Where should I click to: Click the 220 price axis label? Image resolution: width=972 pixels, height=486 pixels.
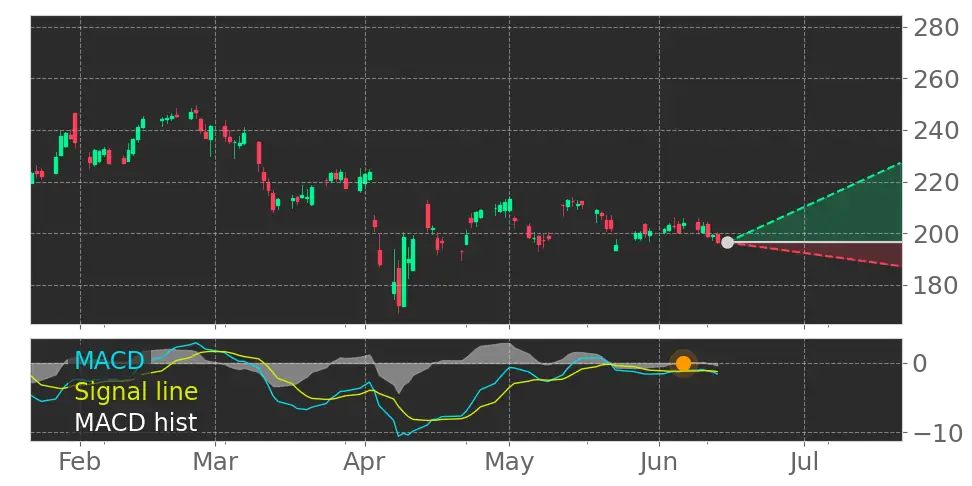click(935, 182)
